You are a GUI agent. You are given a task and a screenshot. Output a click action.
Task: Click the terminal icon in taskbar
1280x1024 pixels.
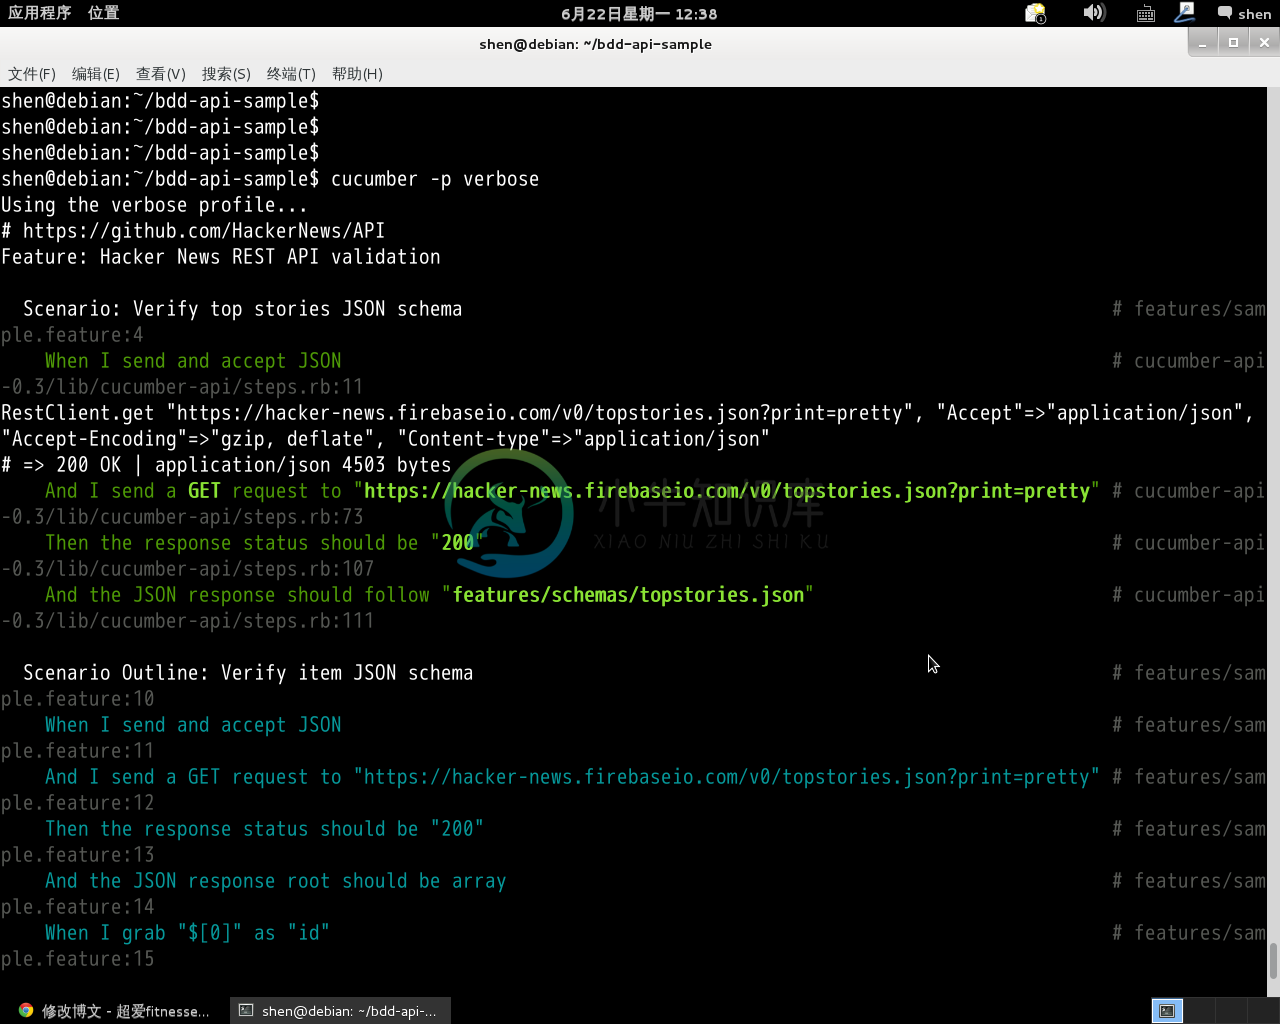[246, 1011]
